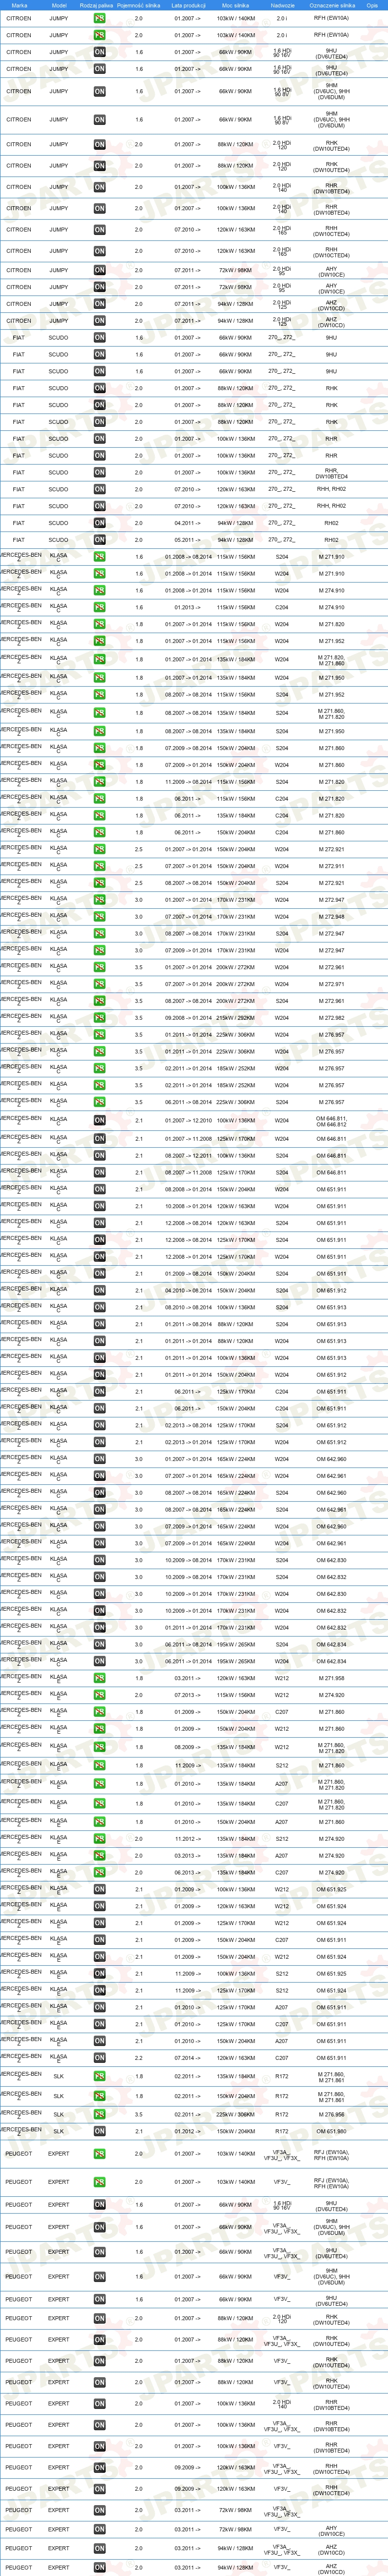Select engine code M 272.971 cell
The height and width of the screenshot is (2576, 388).
[332, 984]
